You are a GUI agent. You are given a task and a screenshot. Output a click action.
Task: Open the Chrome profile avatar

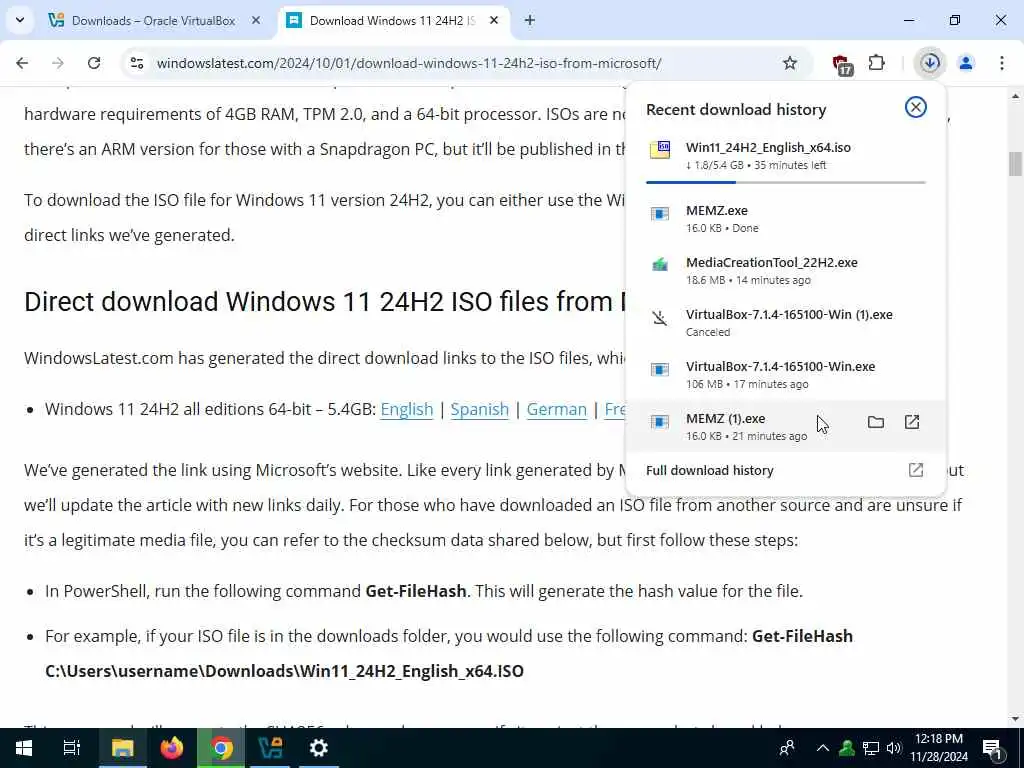pyautogui.click(x=965, y=63)
